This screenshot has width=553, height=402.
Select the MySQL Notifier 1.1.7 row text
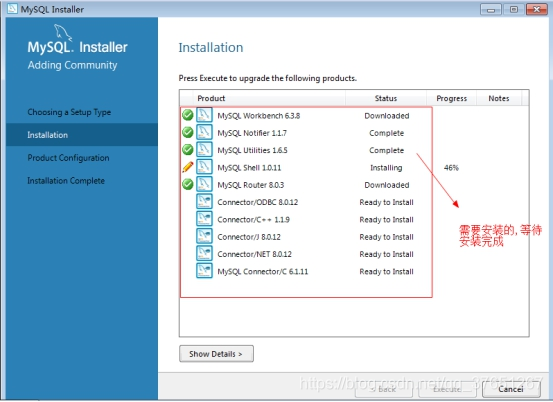pyautogui.click(x=252, y=133)
